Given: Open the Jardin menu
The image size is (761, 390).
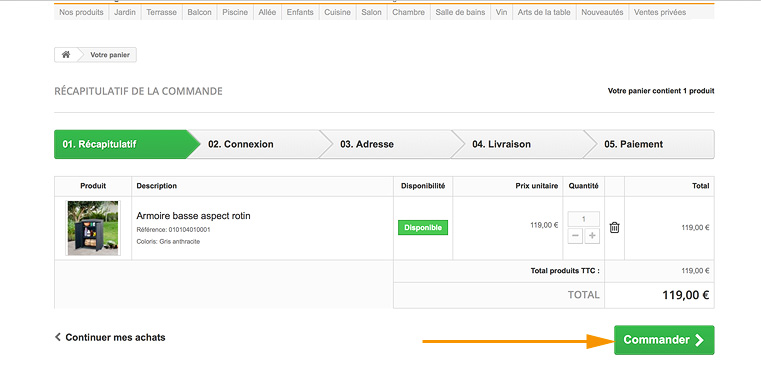Looking at the screenshot, I should (125, 12).
